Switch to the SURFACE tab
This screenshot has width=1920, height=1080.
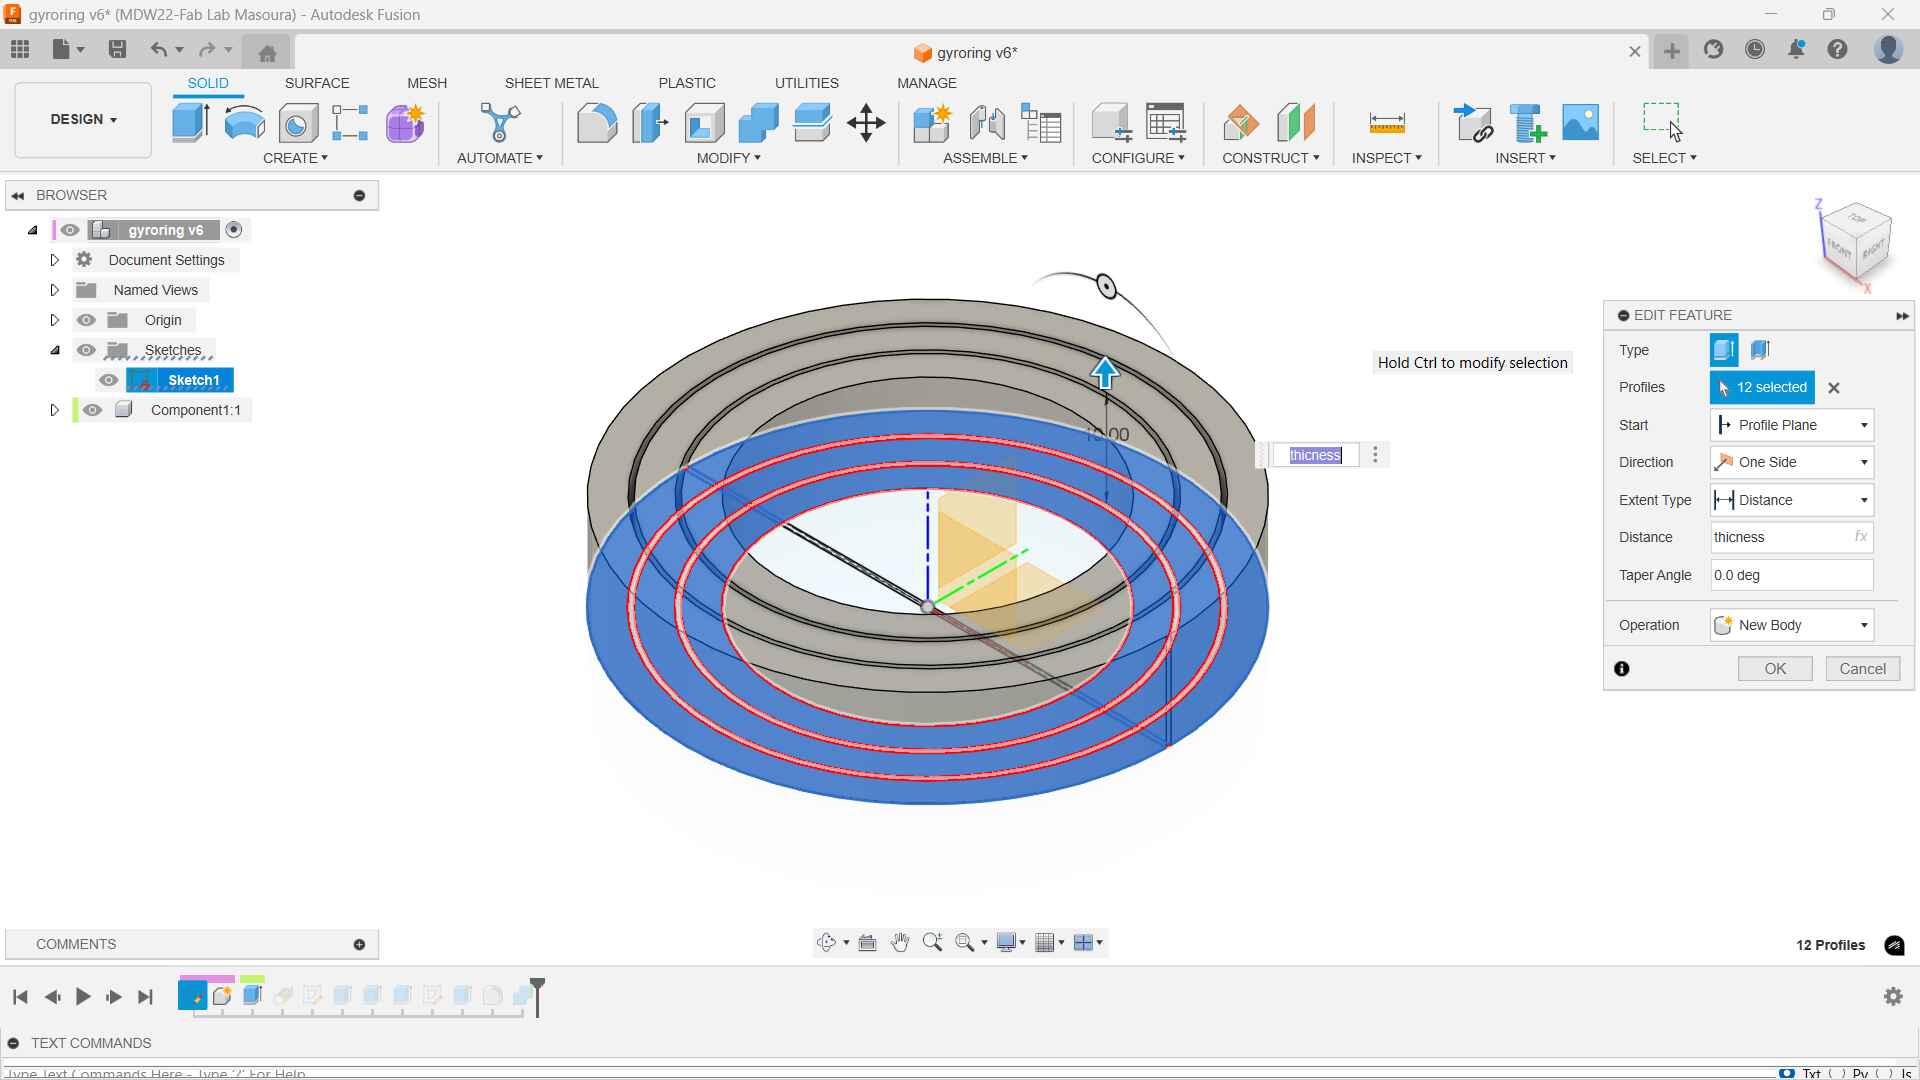[317, 83]
